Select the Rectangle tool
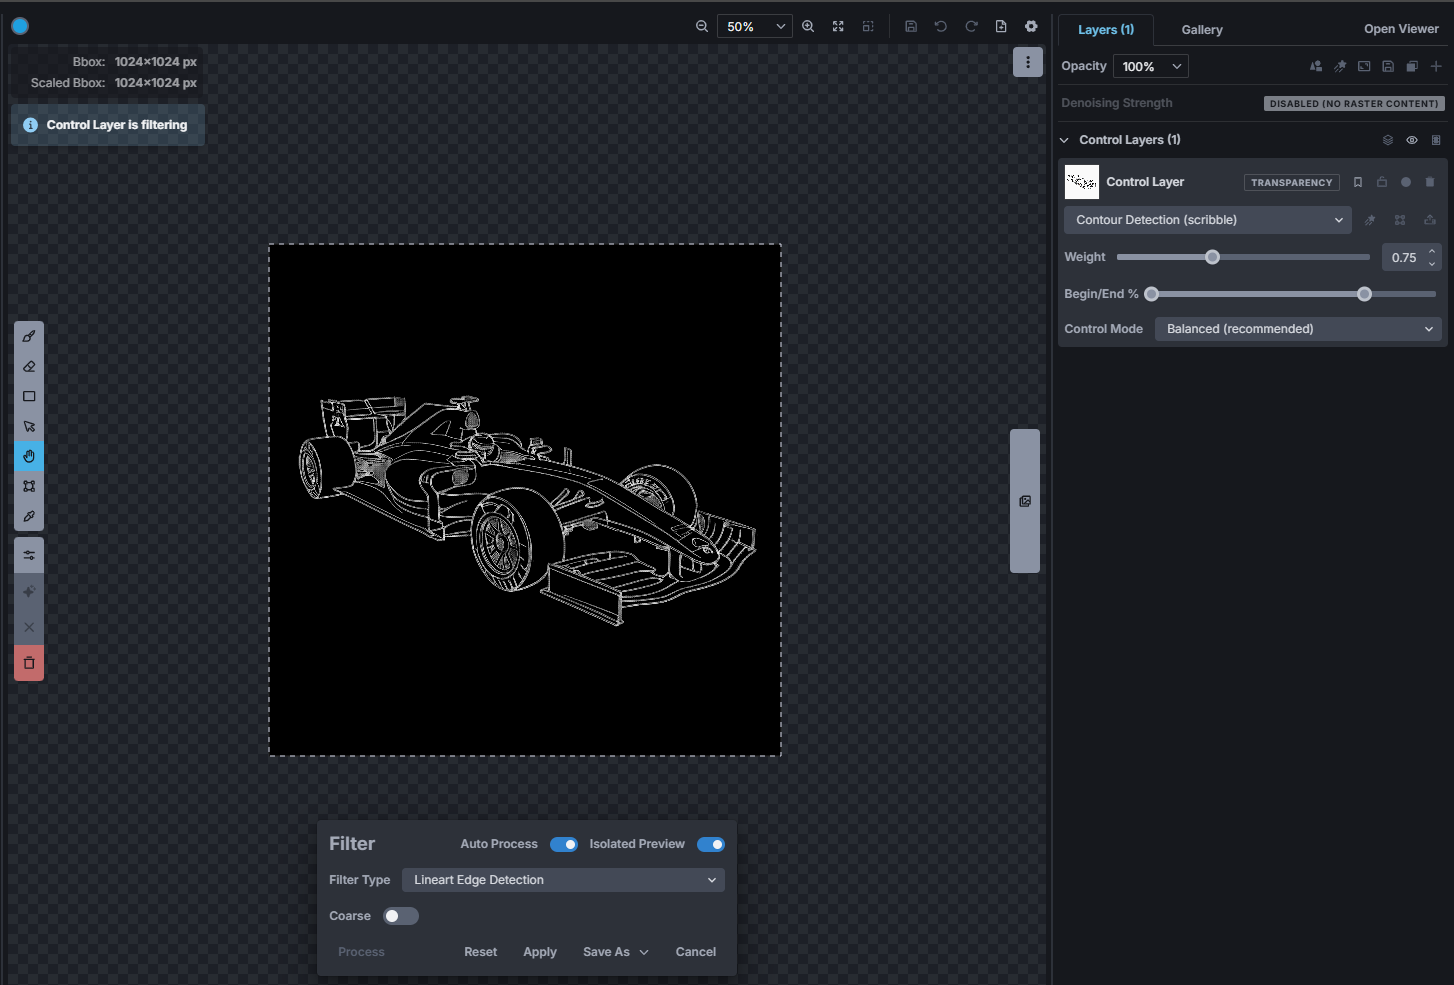 (x=29, y=396)
